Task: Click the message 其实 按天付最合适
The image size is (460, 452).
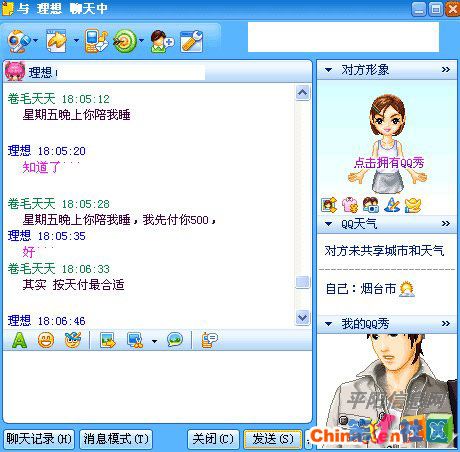Action: point(74,285)
